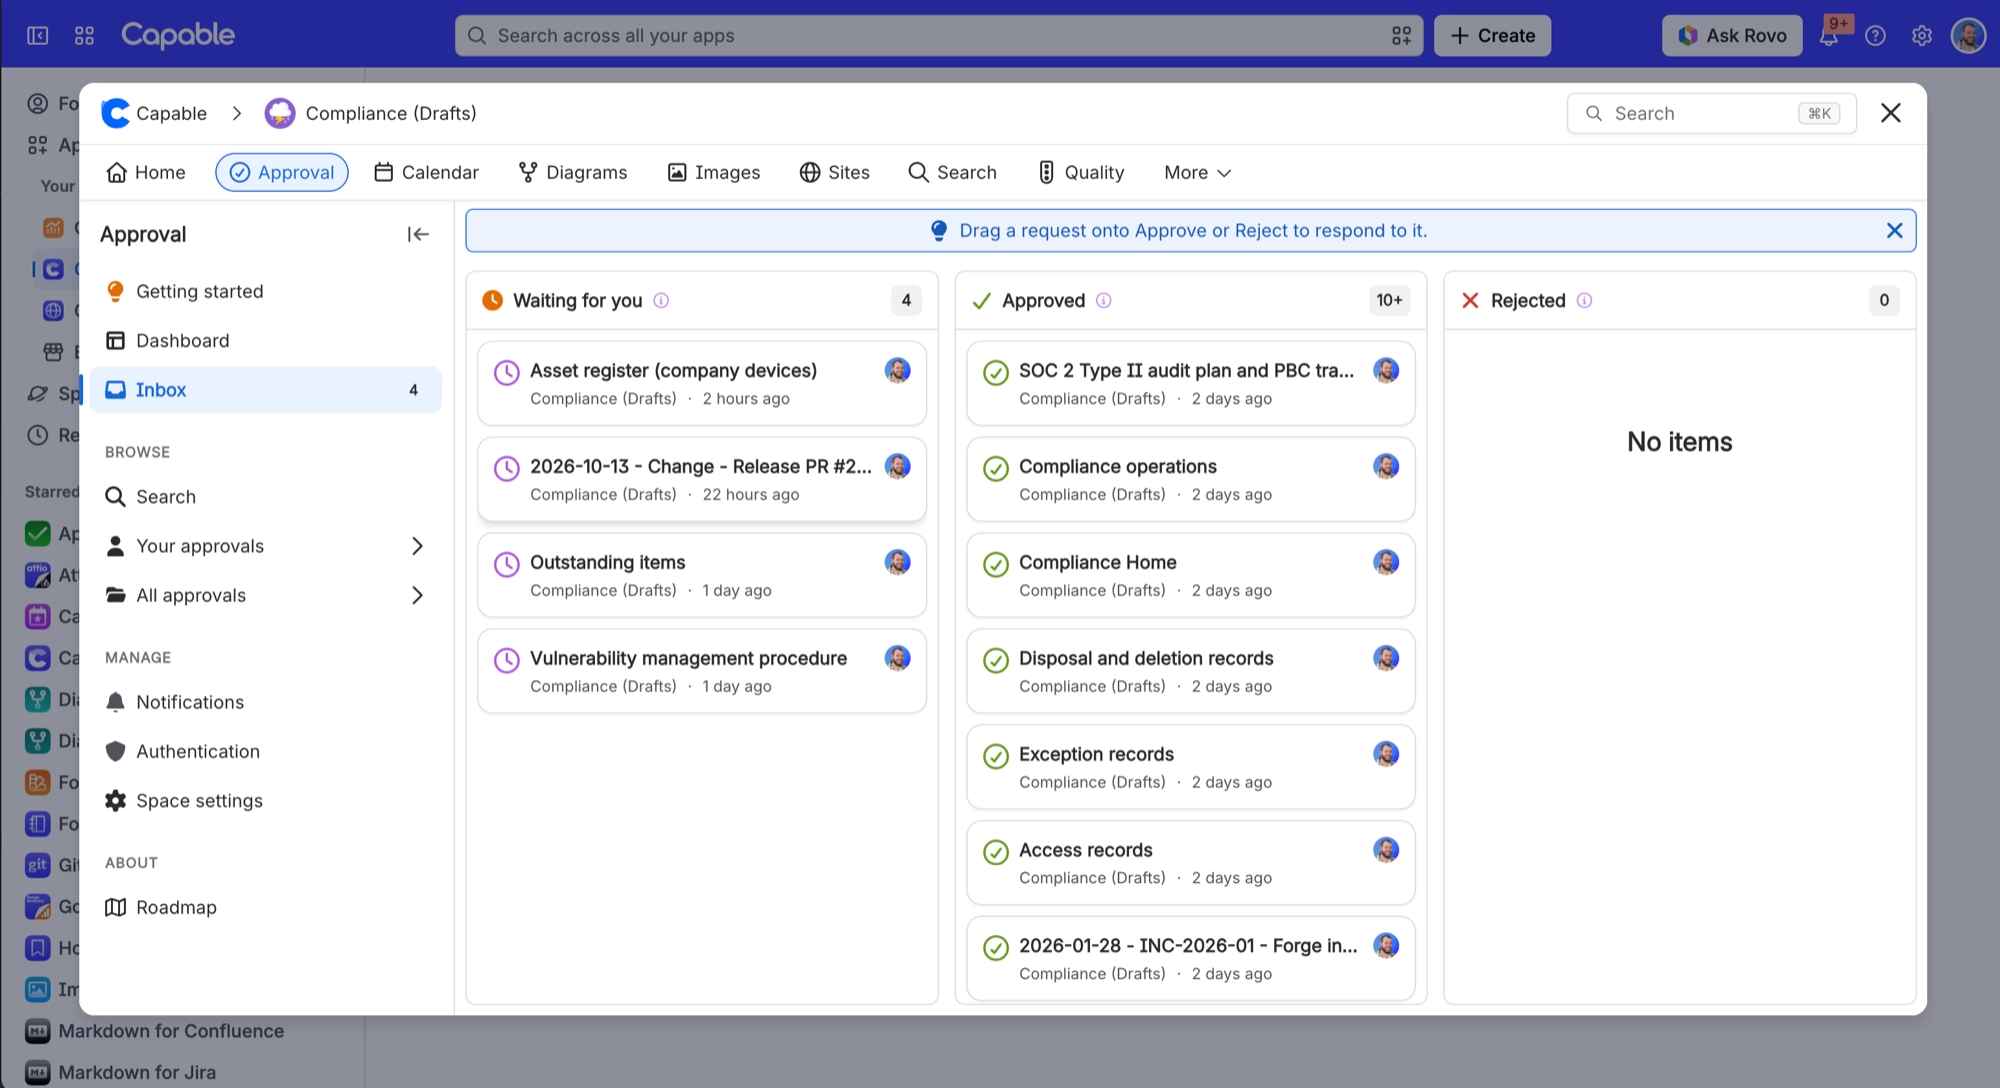Open the app switcher grid icon

84,36
